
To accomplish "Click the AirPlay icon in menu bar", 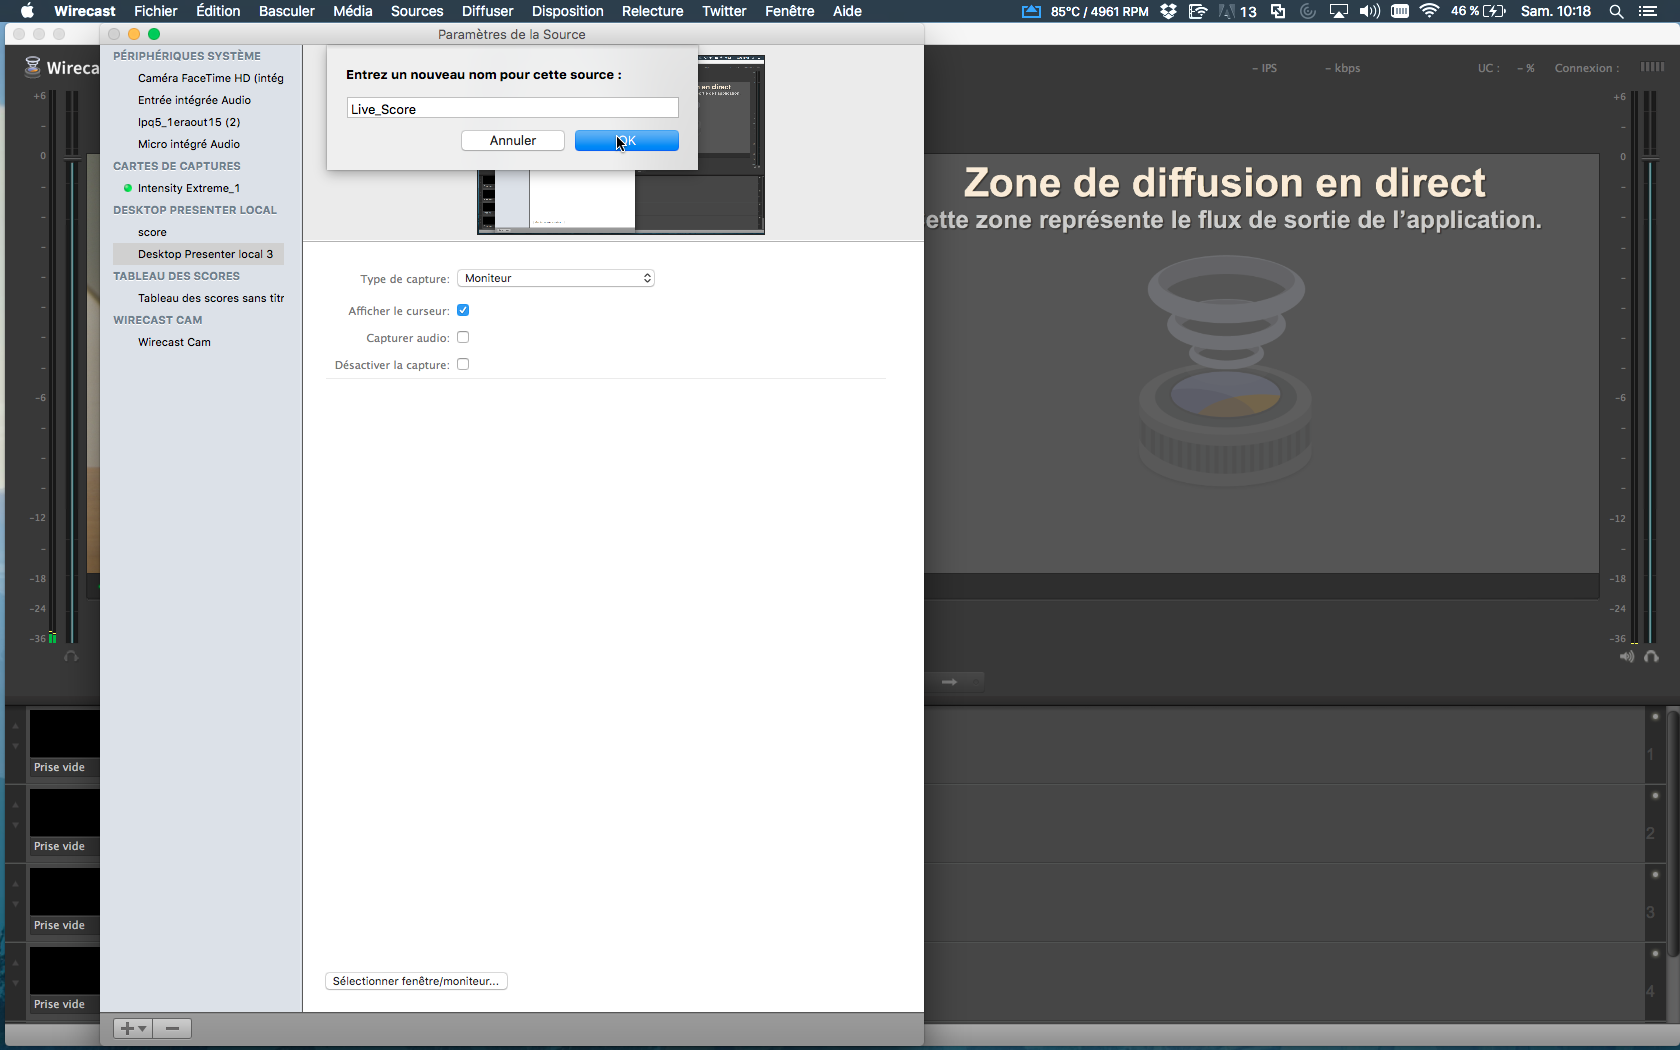I will click(x=1338, y=11).
